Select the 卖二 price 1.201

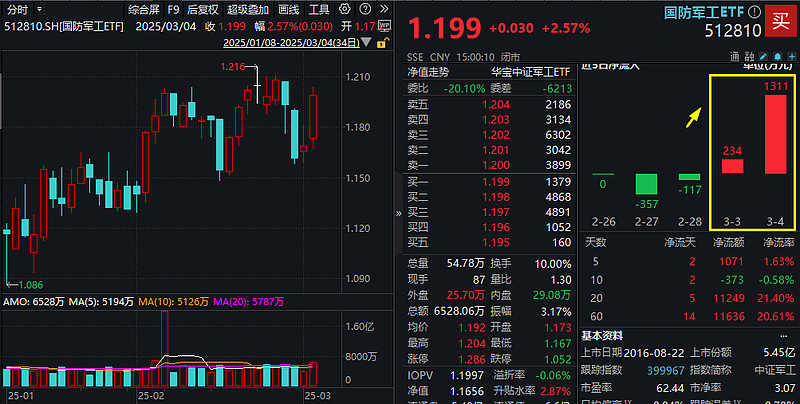[495, 150]
